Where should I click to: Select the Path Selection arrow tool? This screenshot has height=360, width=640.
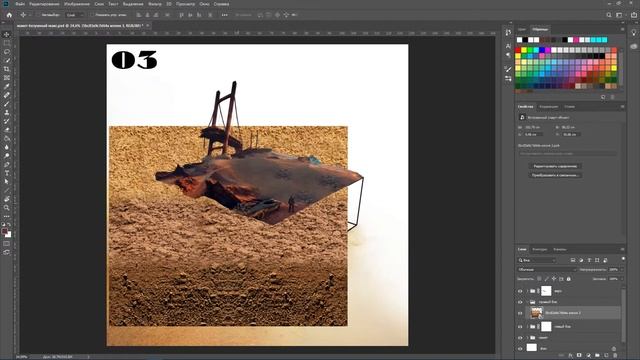[x=7, y=182]
